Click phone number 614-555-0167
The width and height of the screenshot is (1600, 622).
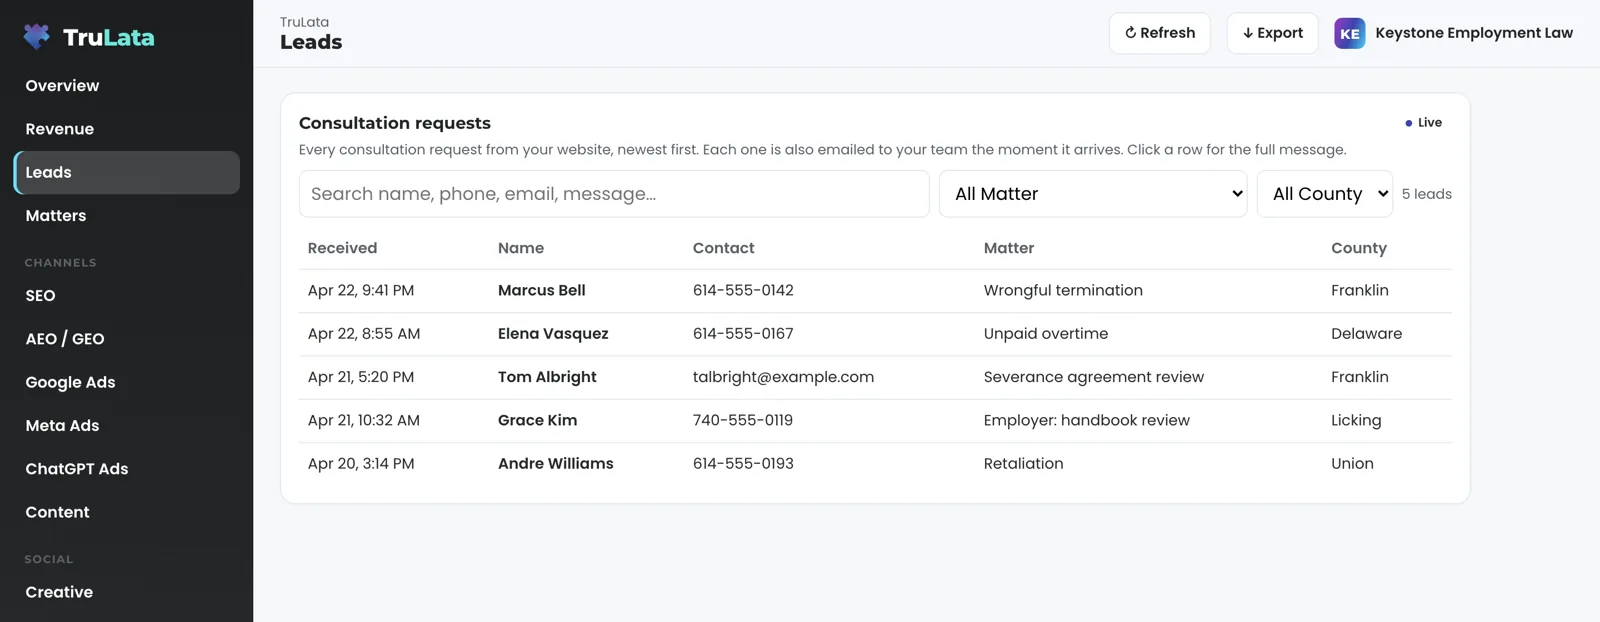[x=743, y=334]
